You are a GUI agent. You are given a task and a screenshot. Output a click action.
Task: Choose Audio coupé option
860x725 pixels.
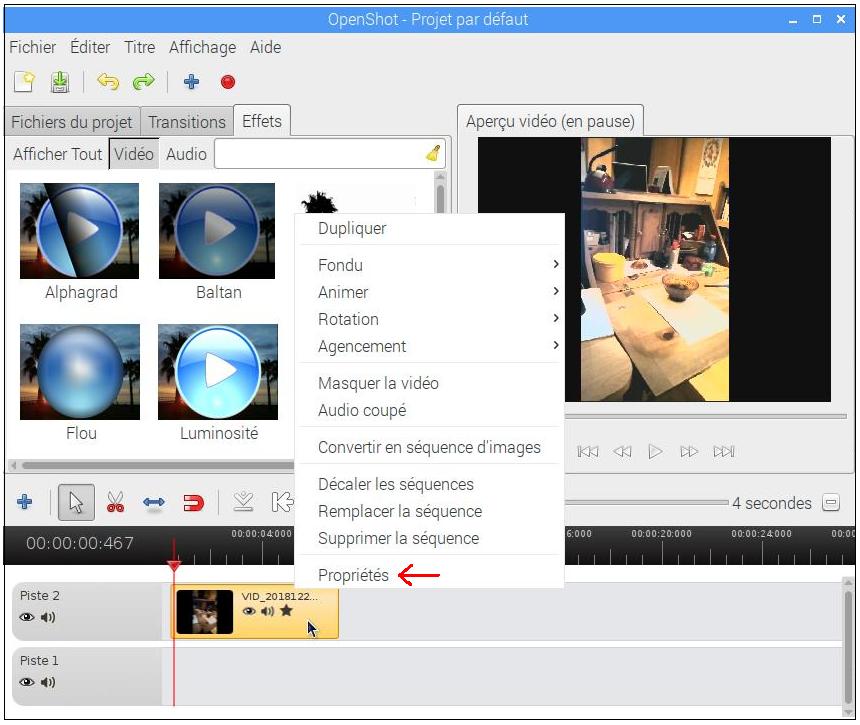431,410
